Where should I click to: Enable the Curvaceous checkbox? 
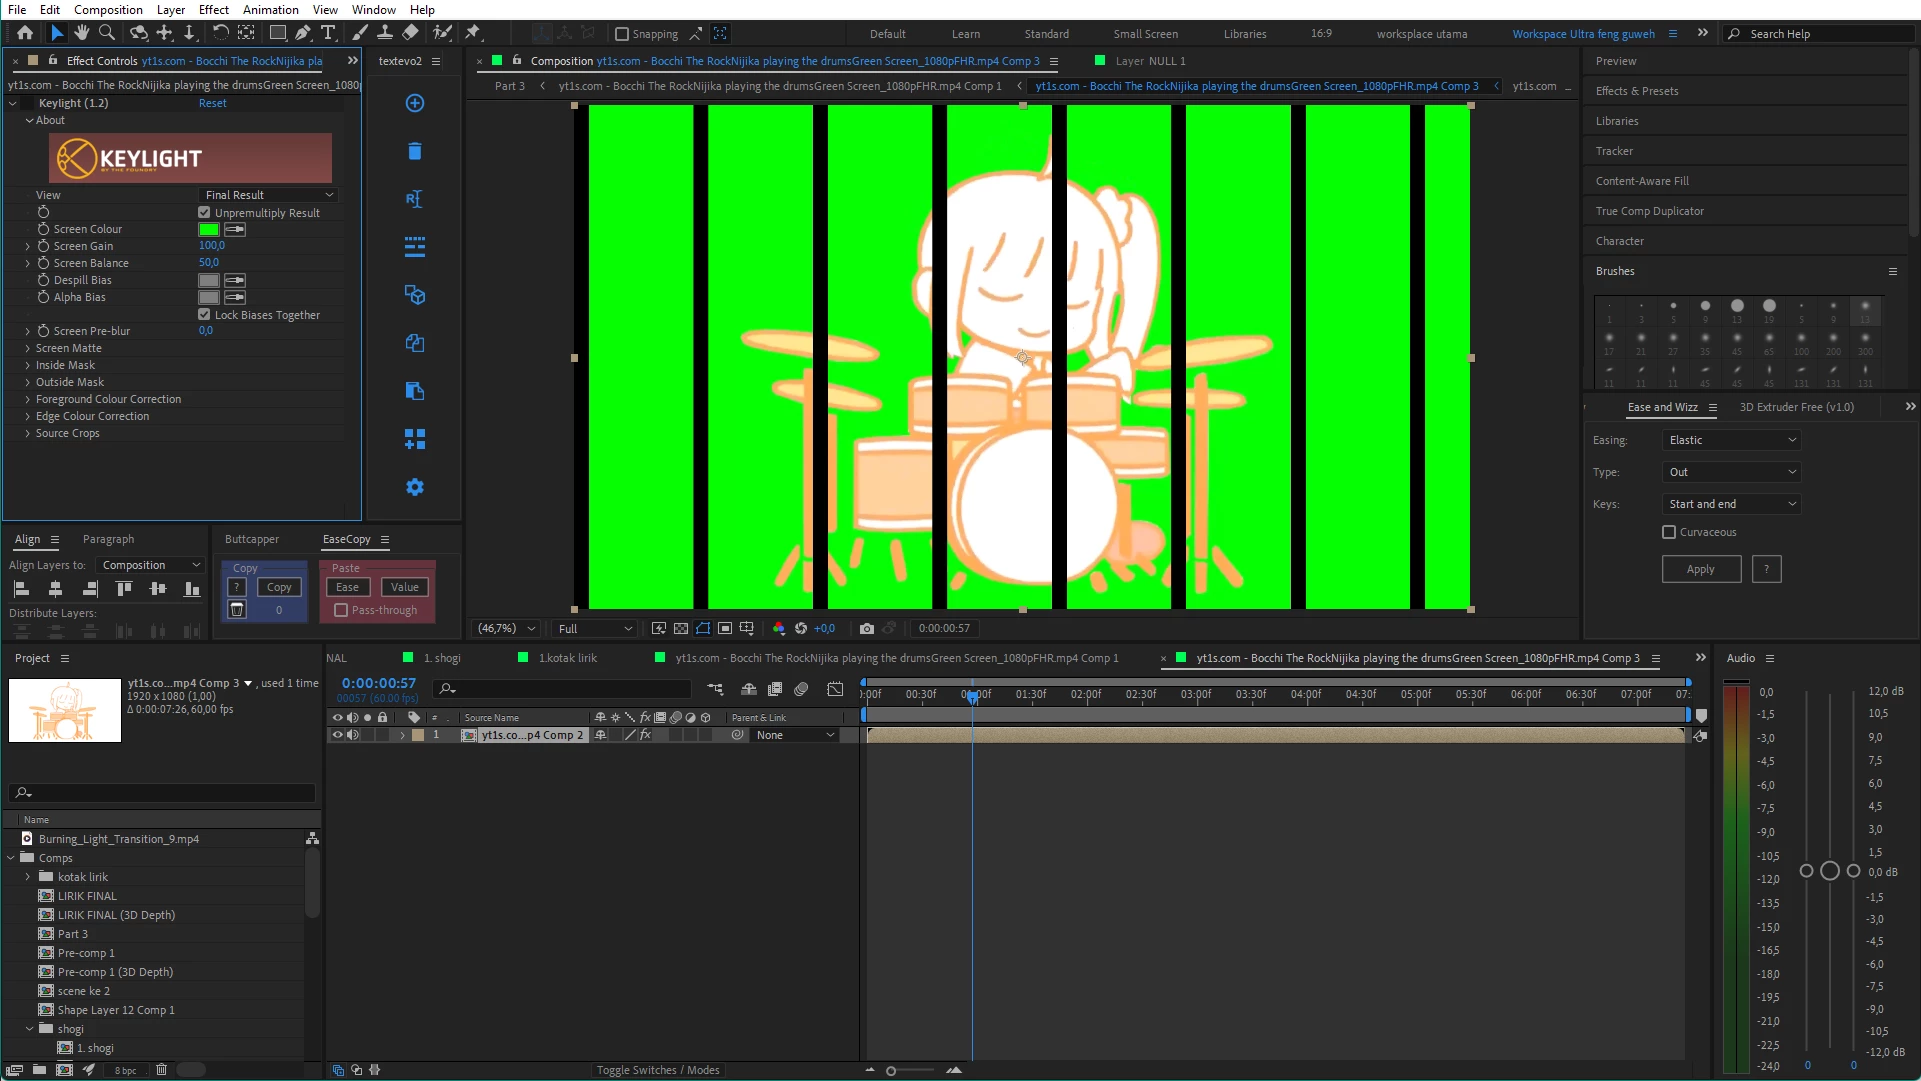tap(1669, 532)
